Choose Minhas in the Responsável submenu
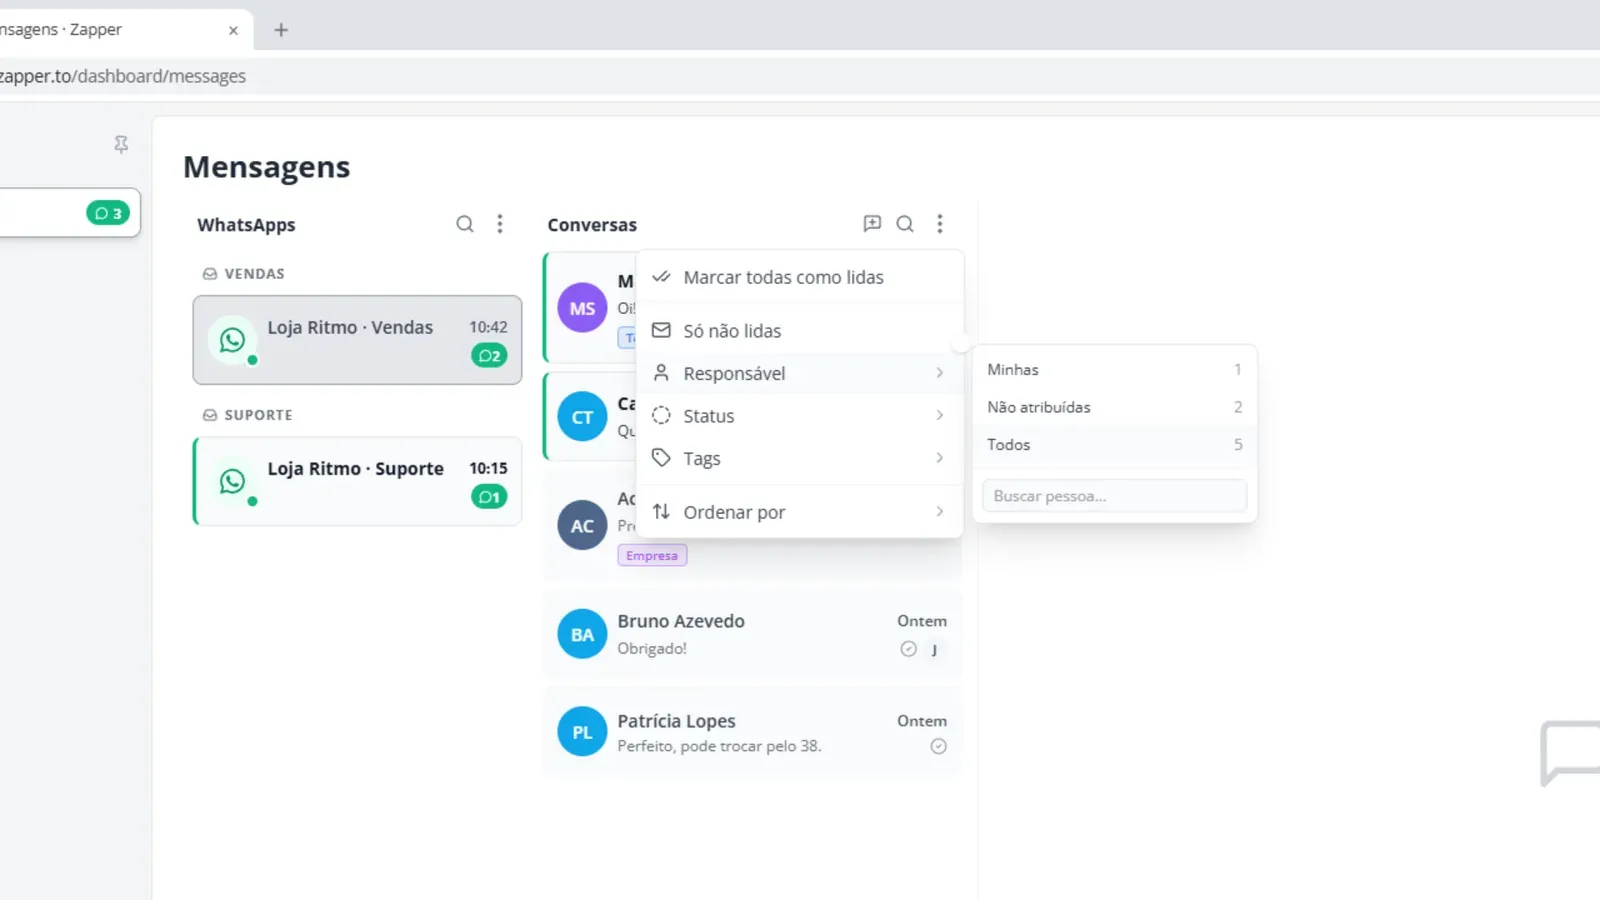Viewport: 1600px width, 900px height. (x=1114, y=369)
